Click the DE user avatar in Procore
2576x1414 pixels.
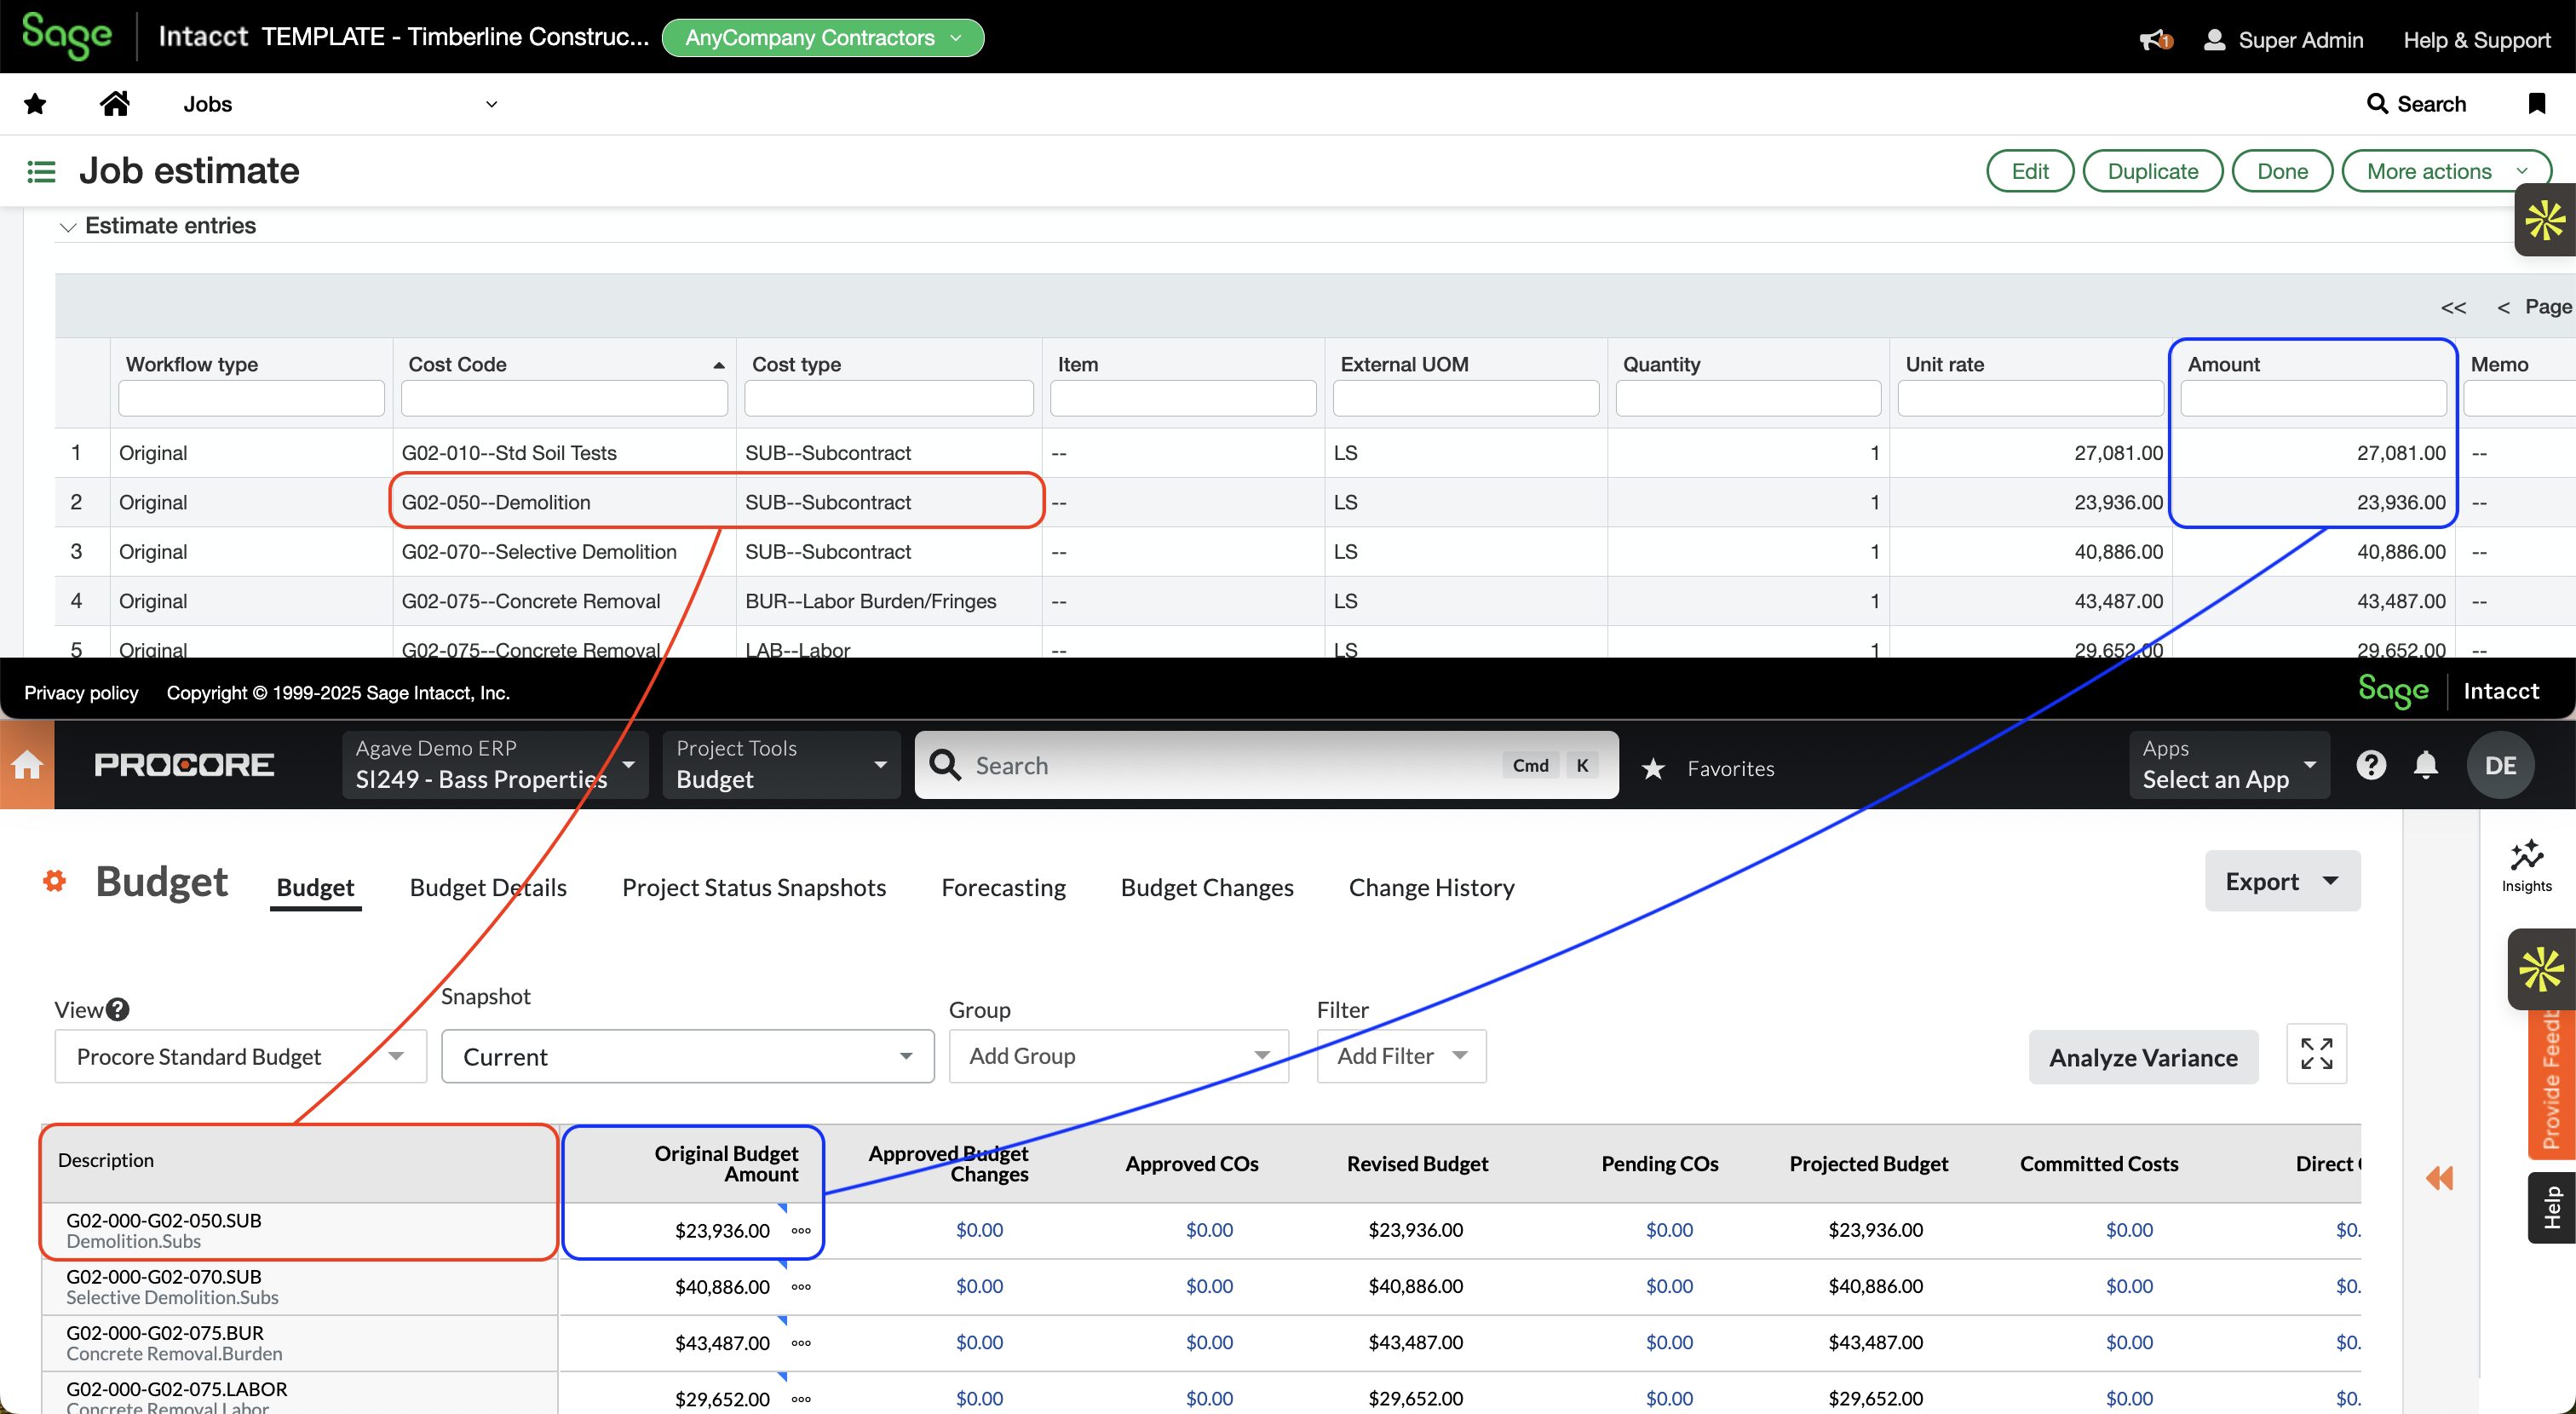click(x=2500, y=765)
